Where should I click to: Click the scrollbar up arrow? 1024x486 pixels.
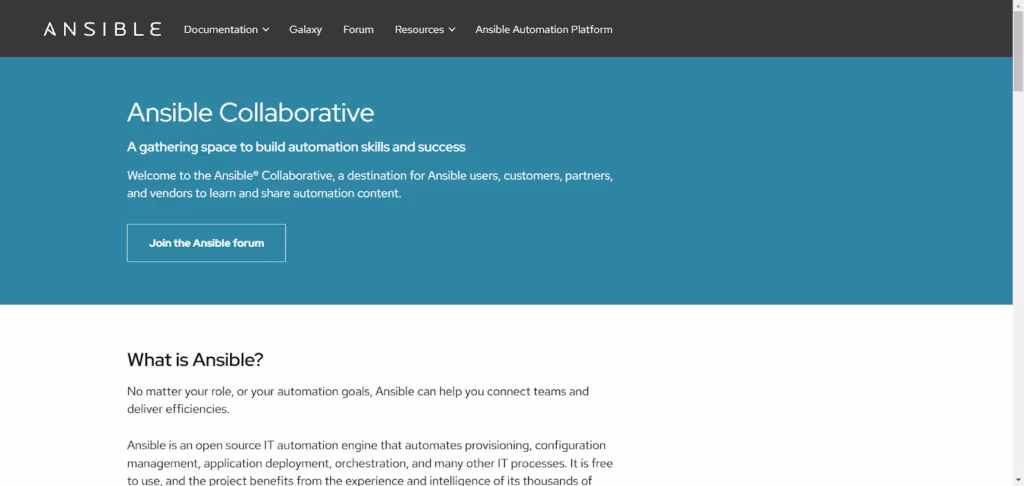pos(1017,5)
